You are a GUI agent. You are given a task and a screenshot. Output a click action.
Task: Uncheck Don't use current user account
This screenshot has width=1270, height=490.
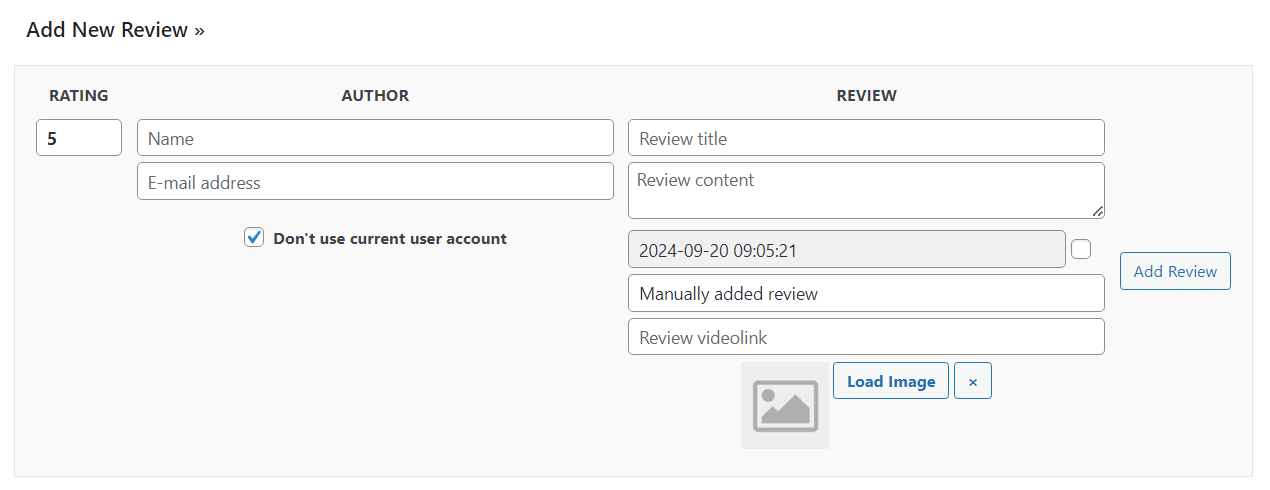(254, 238)
